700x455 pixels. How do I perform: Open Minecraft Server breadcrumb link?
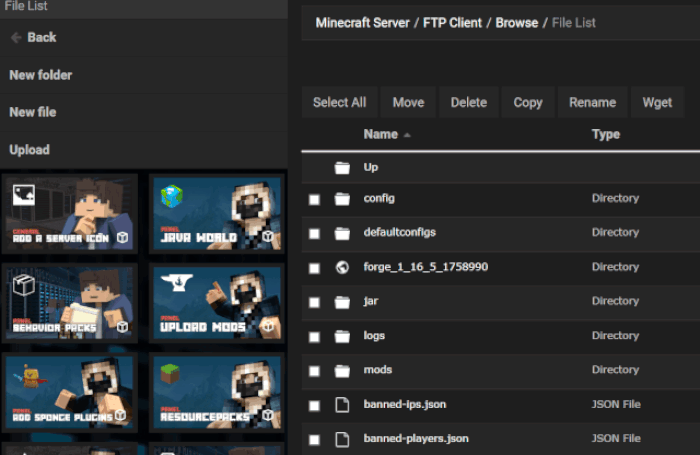pos(362,23)
